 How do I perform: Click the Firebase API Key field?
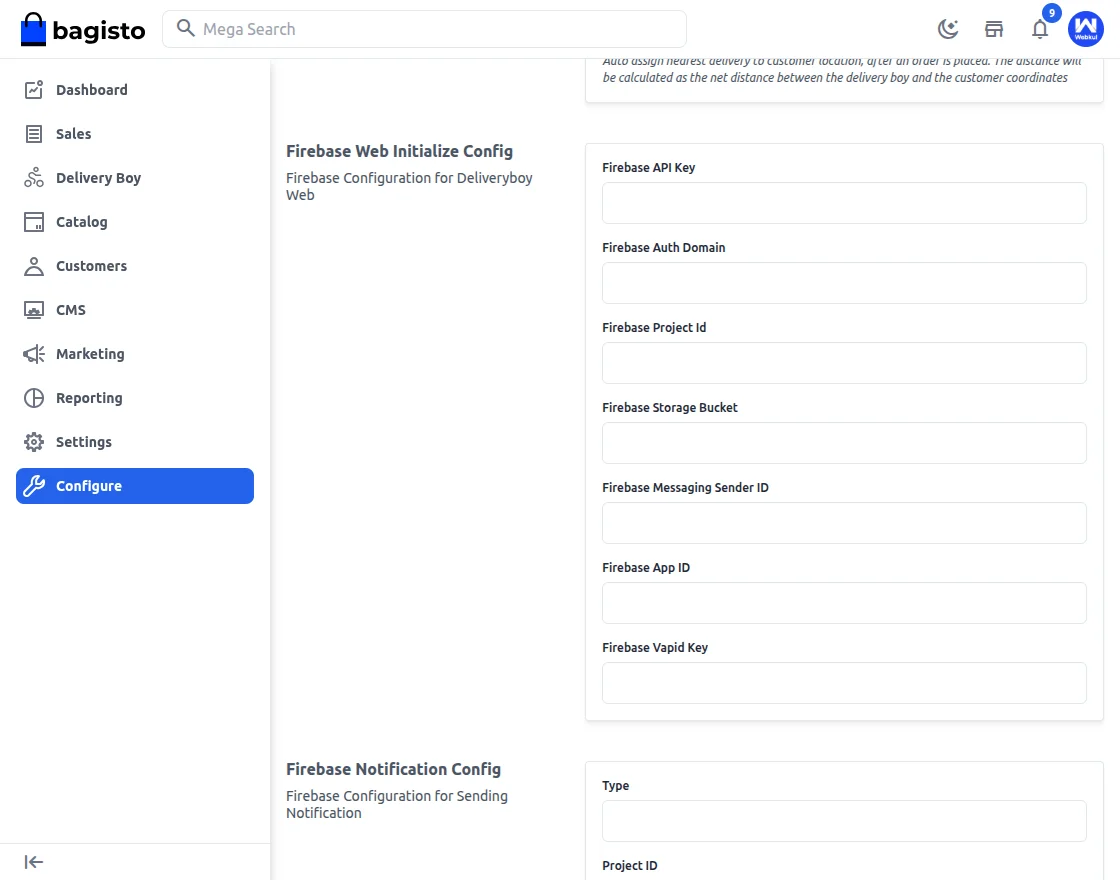pos(844,203)
